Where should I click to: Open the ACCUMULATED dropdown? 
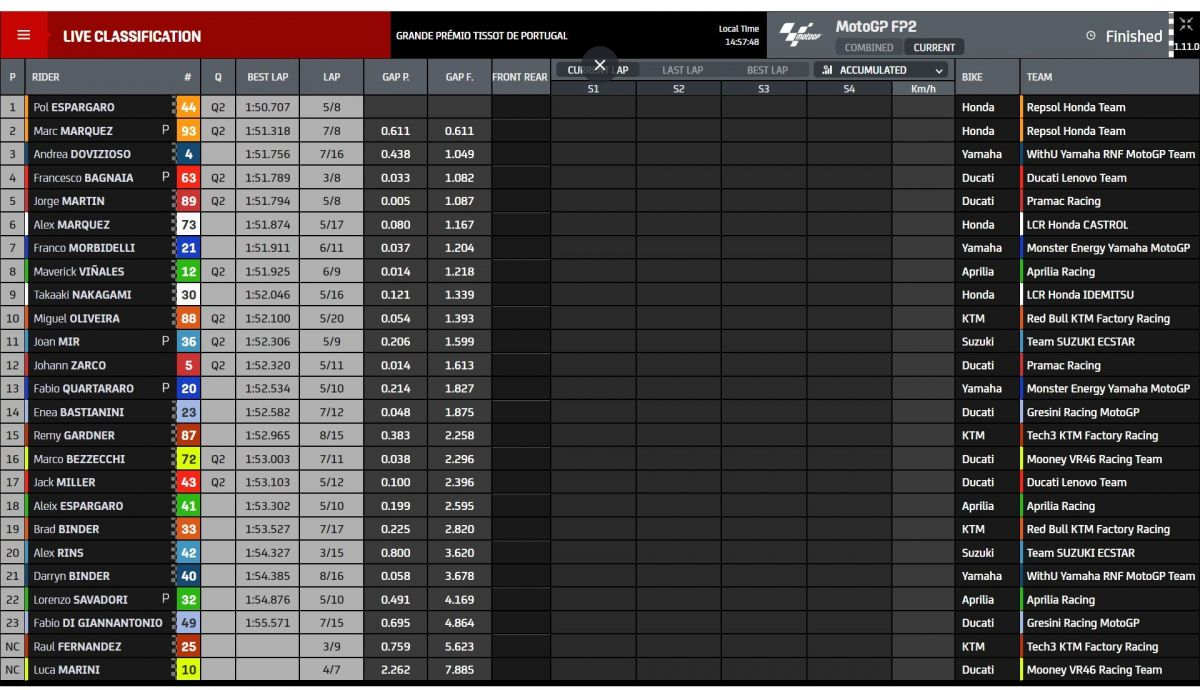point(881,70)
